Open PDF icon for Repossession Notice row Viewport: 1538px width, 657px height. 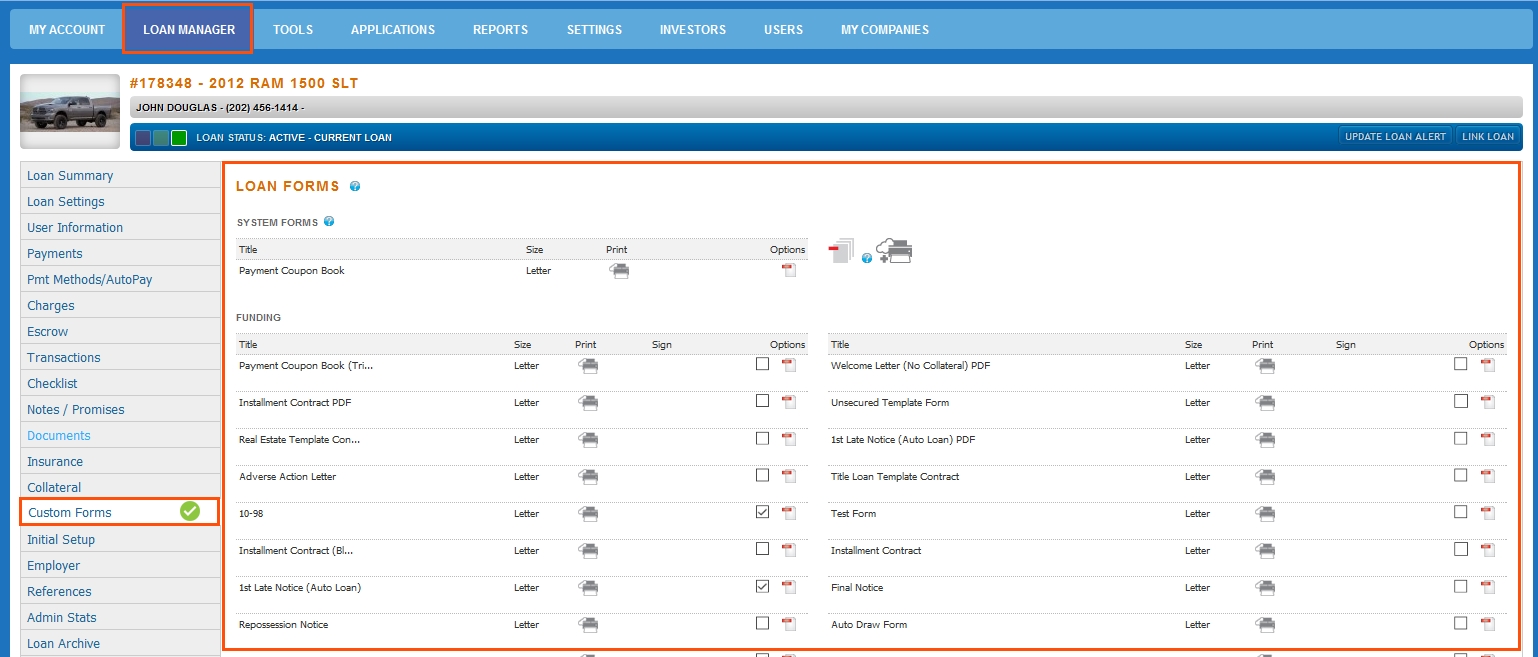(x=788, y=624)
